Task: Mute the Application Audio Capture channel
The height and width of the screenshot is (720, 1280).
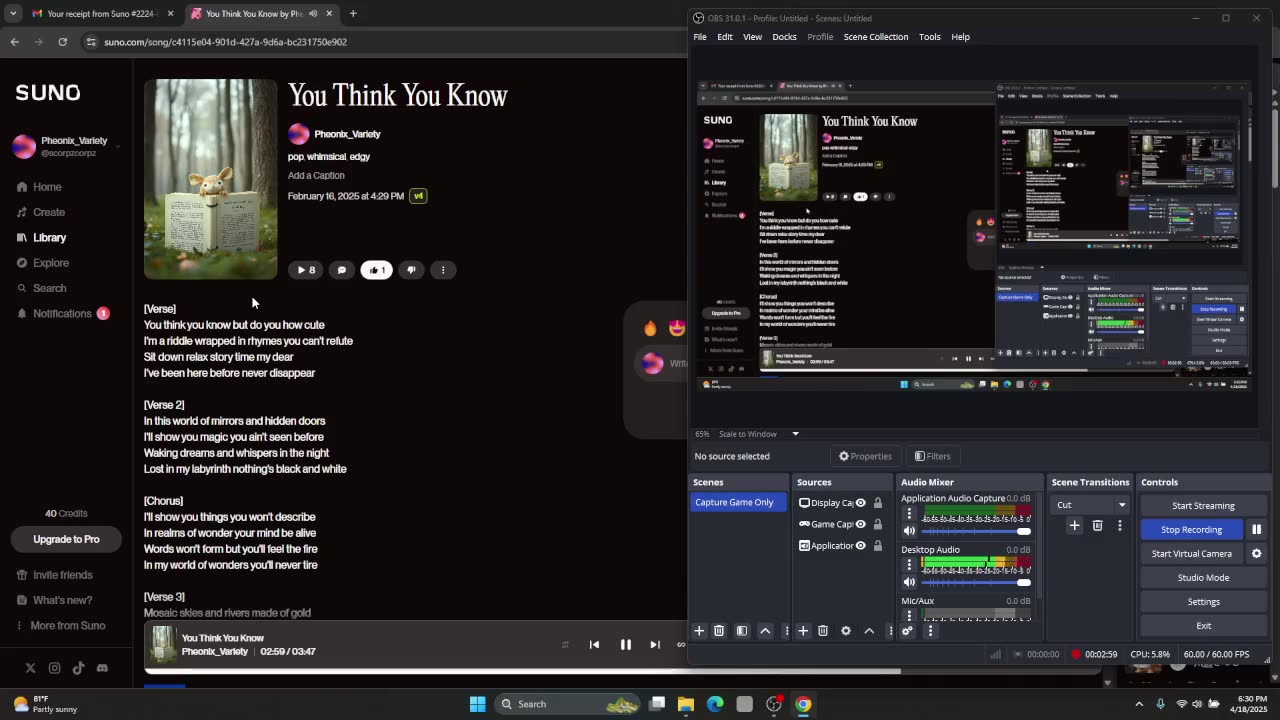Action: tap(909, 531)
